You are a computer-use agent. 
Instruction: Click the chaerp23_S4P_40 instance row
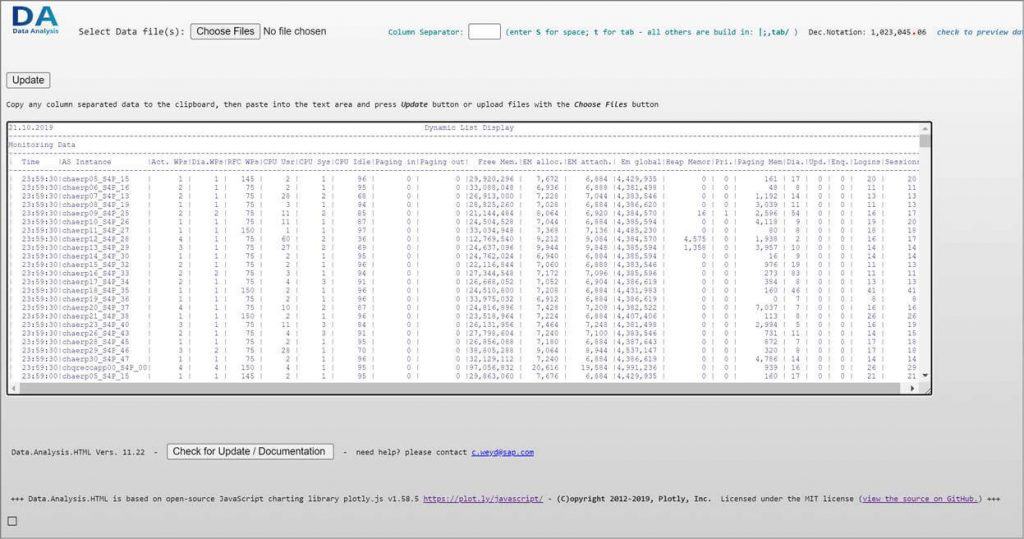point(463,324)
